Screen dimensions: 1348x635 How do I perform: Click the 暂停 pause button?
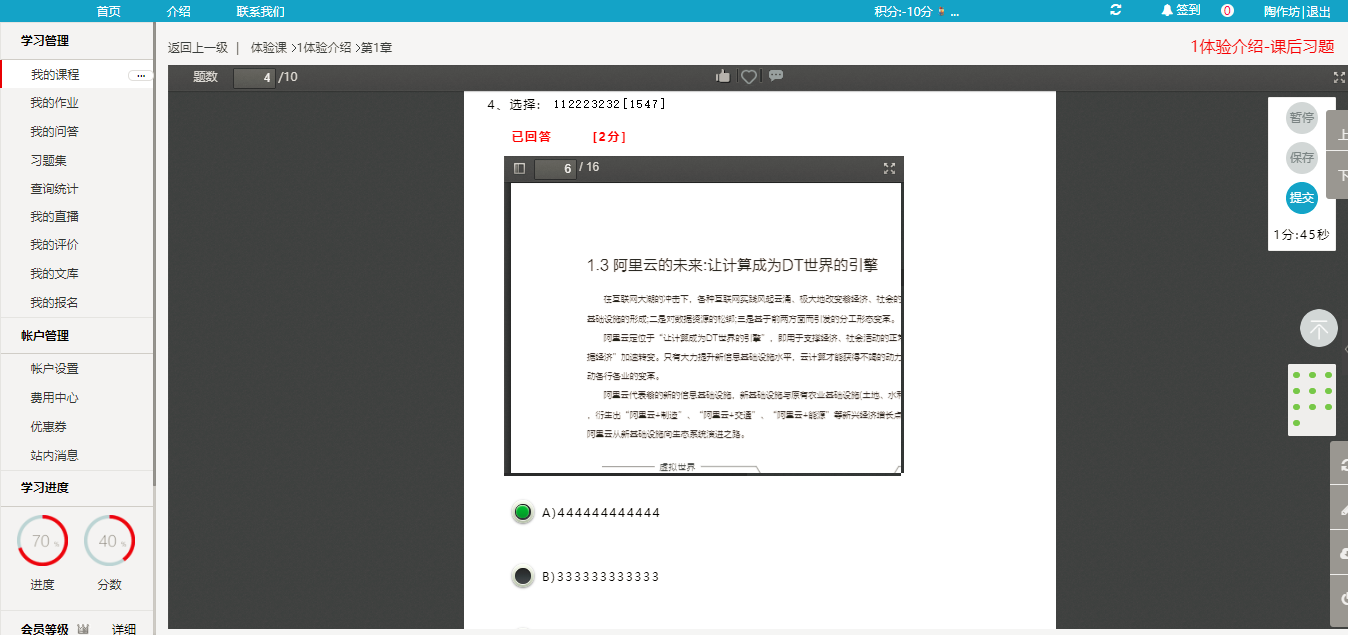(x=1301, y=117)
